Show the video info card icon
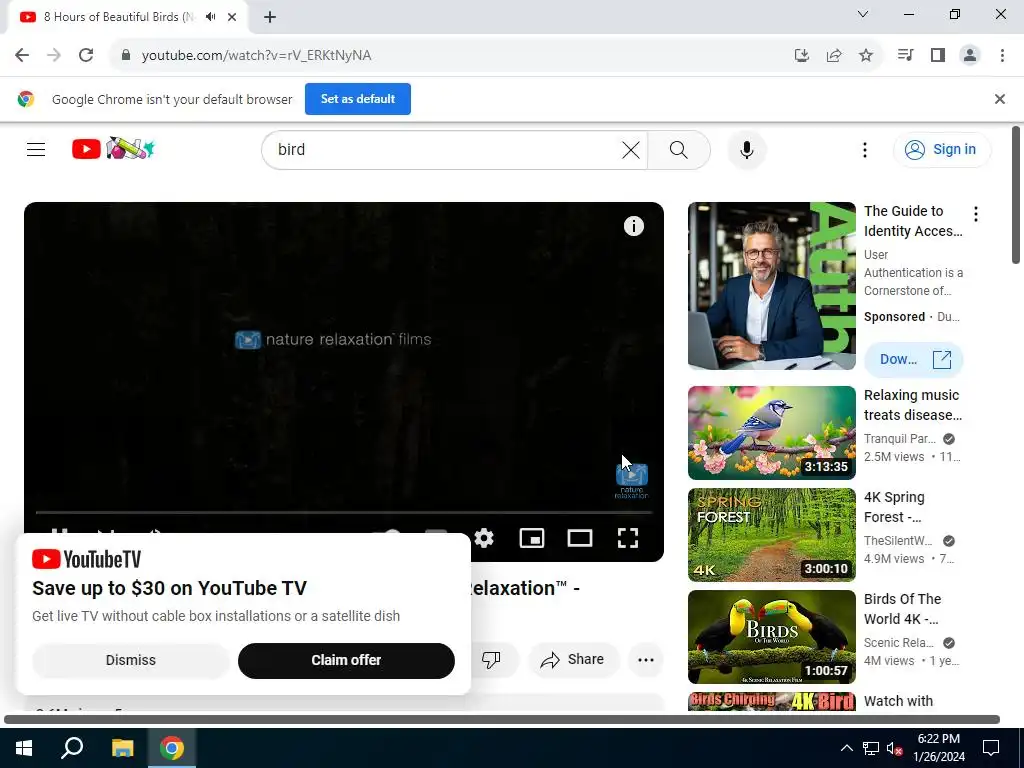 pos(633,226)
